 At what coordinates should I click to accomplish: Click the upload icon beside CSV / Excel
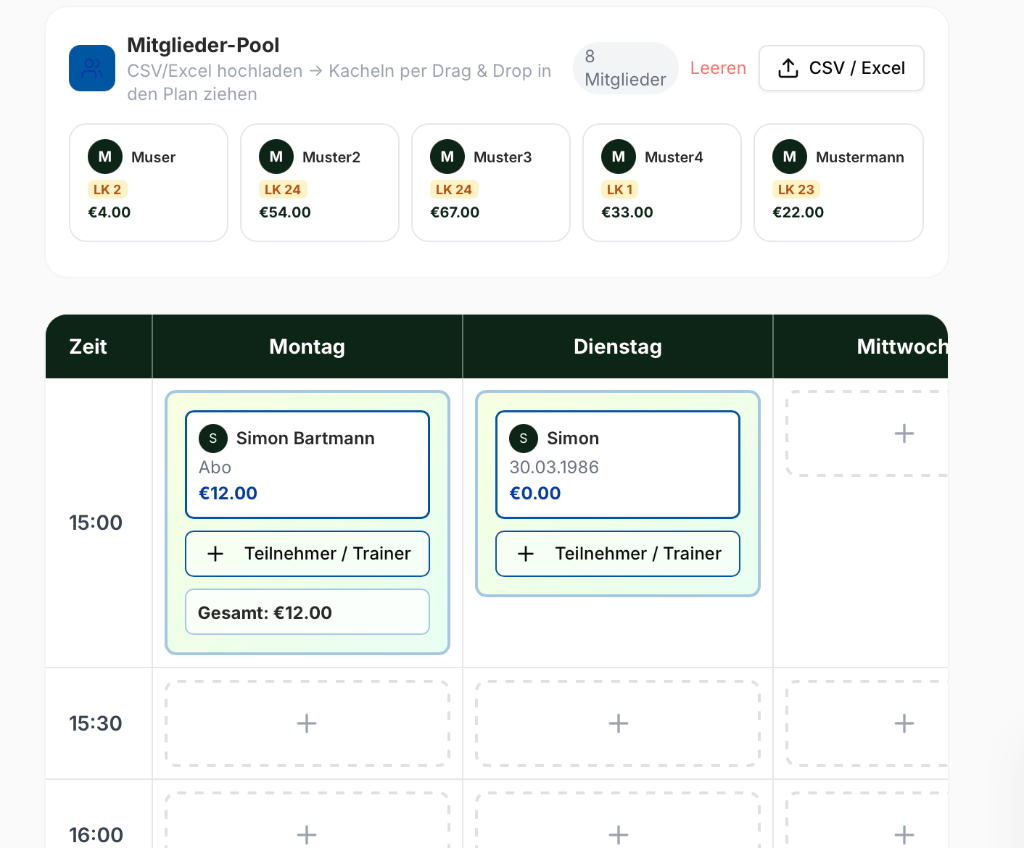point(788,68)
